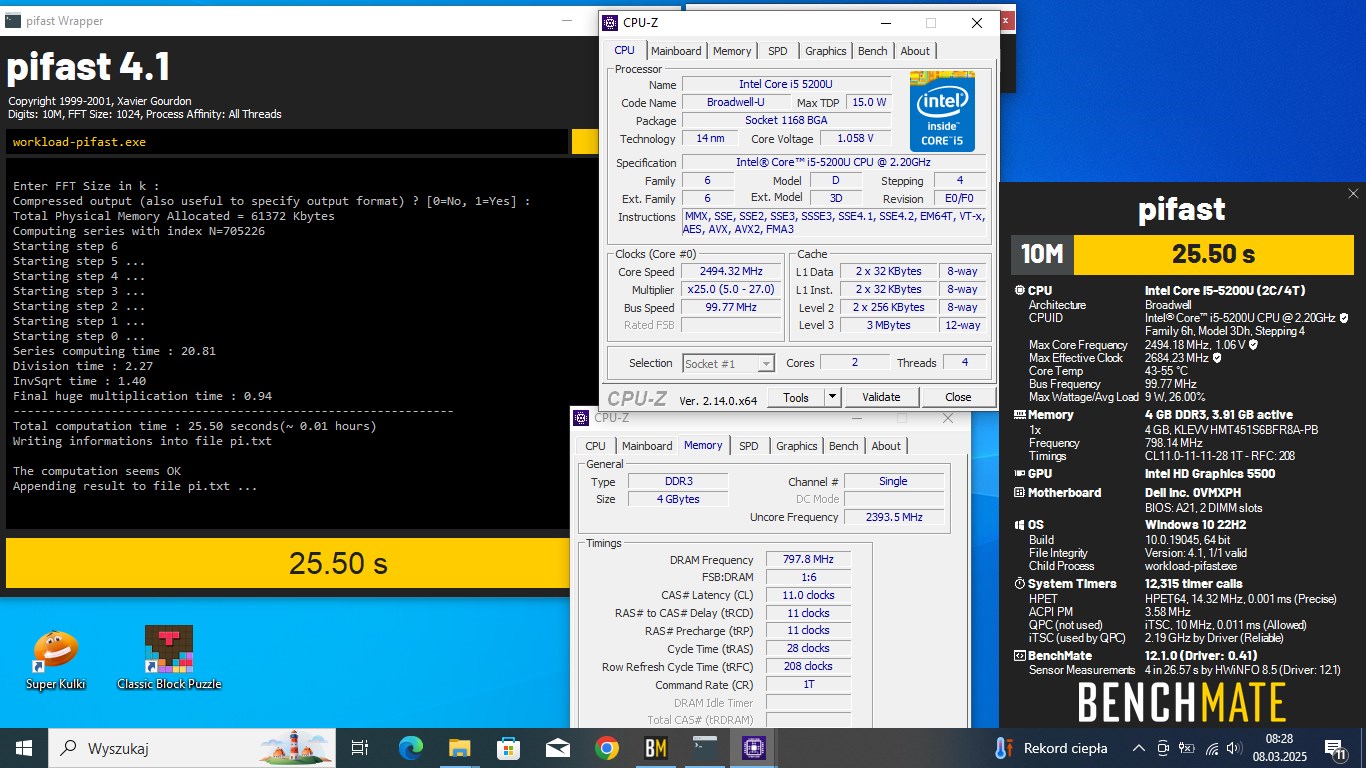
Task: Launch Microsoft Edge from the taskbar
Action: (x=411, y=747)
